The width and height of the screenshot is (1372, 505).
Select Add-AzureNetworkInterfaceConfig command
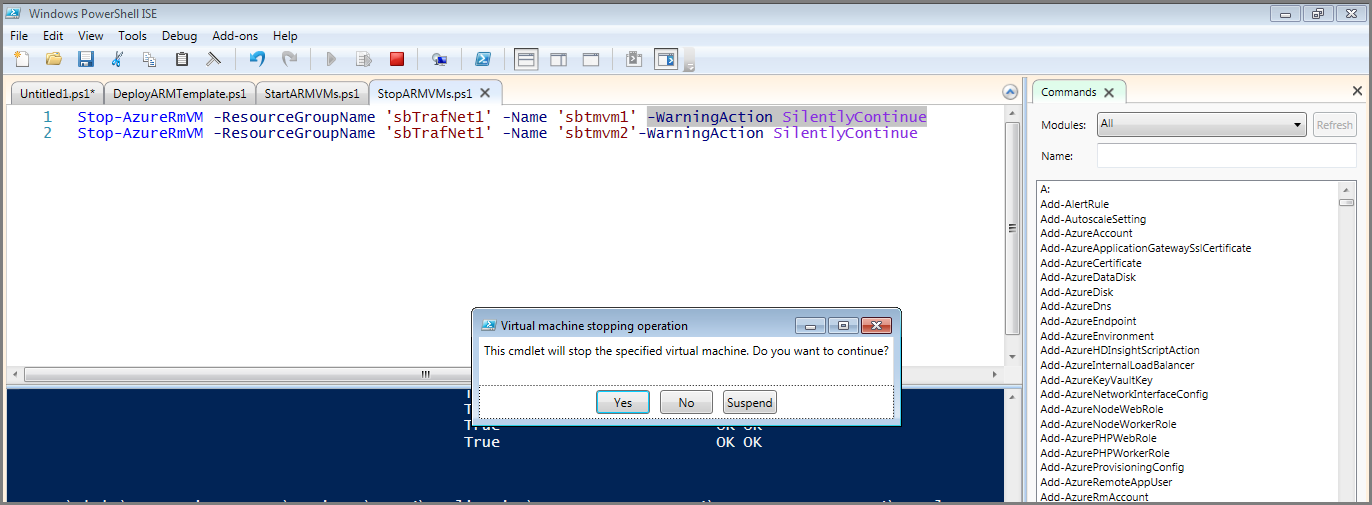pos(1124,394)
